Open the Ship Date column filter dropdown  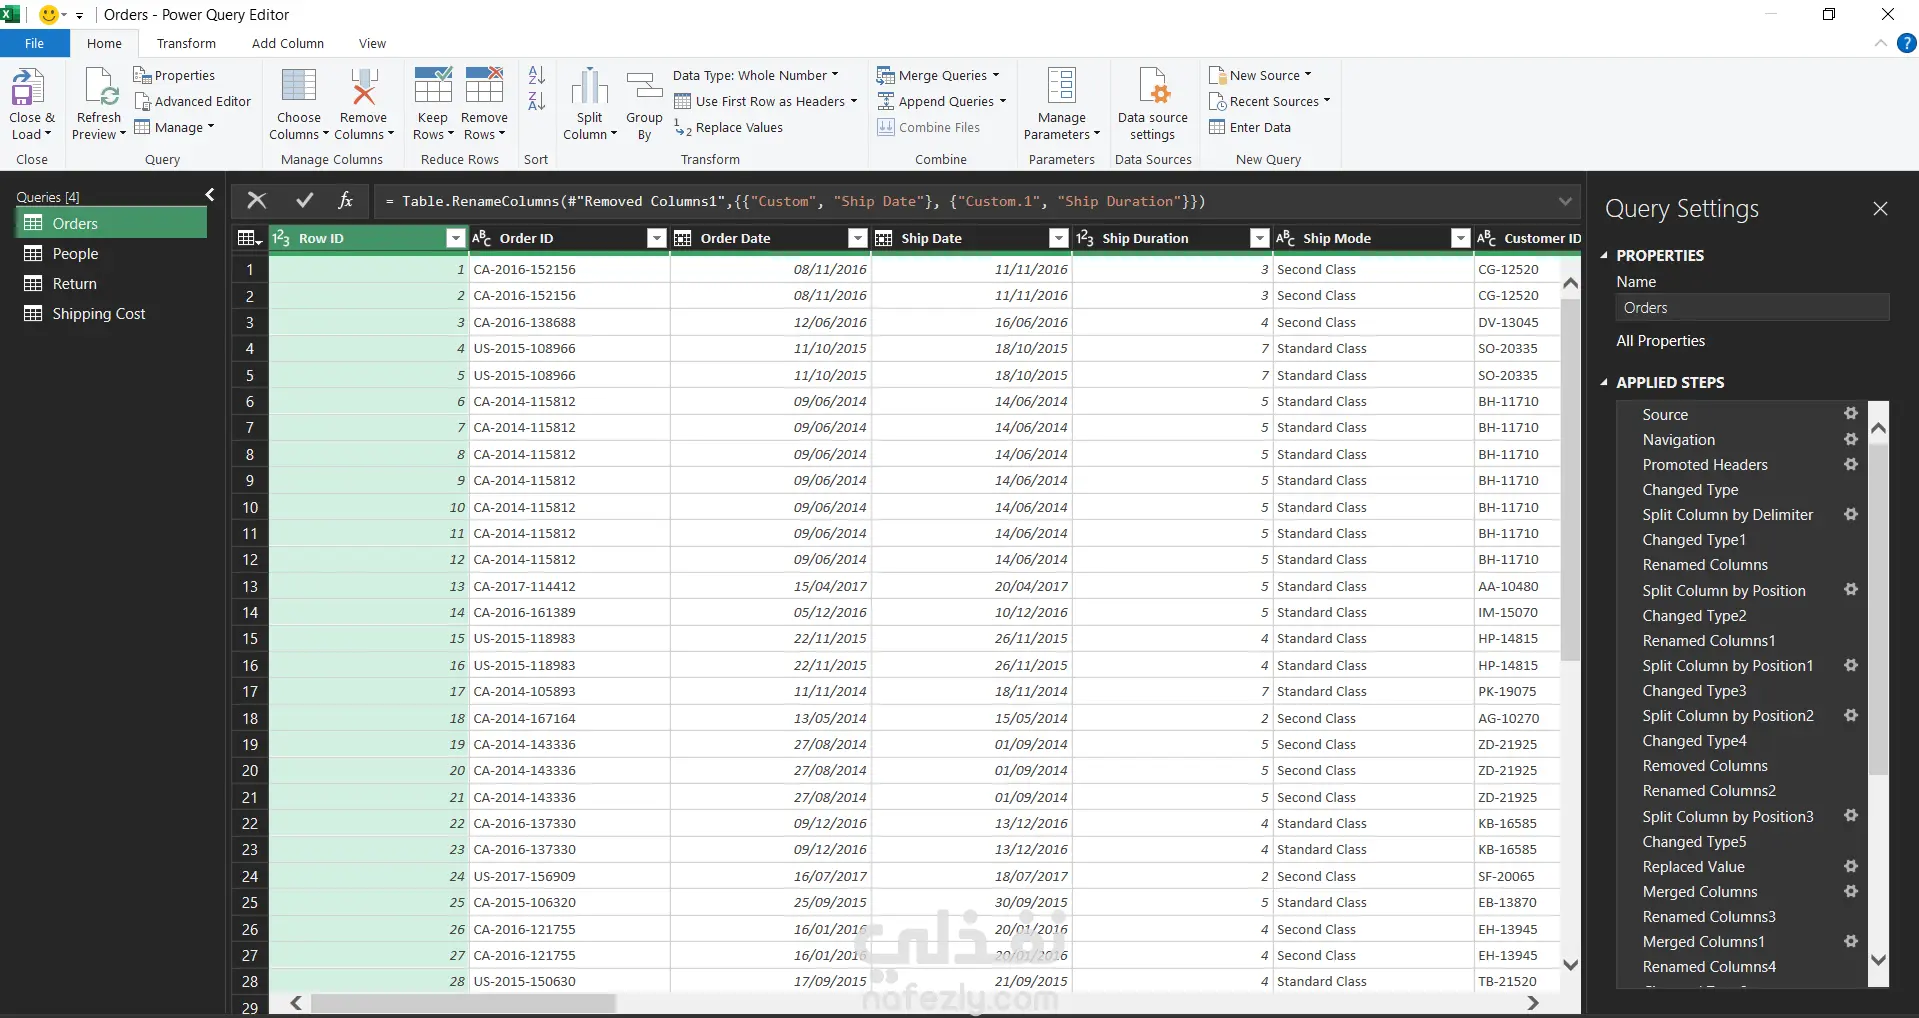(1059, 238)
